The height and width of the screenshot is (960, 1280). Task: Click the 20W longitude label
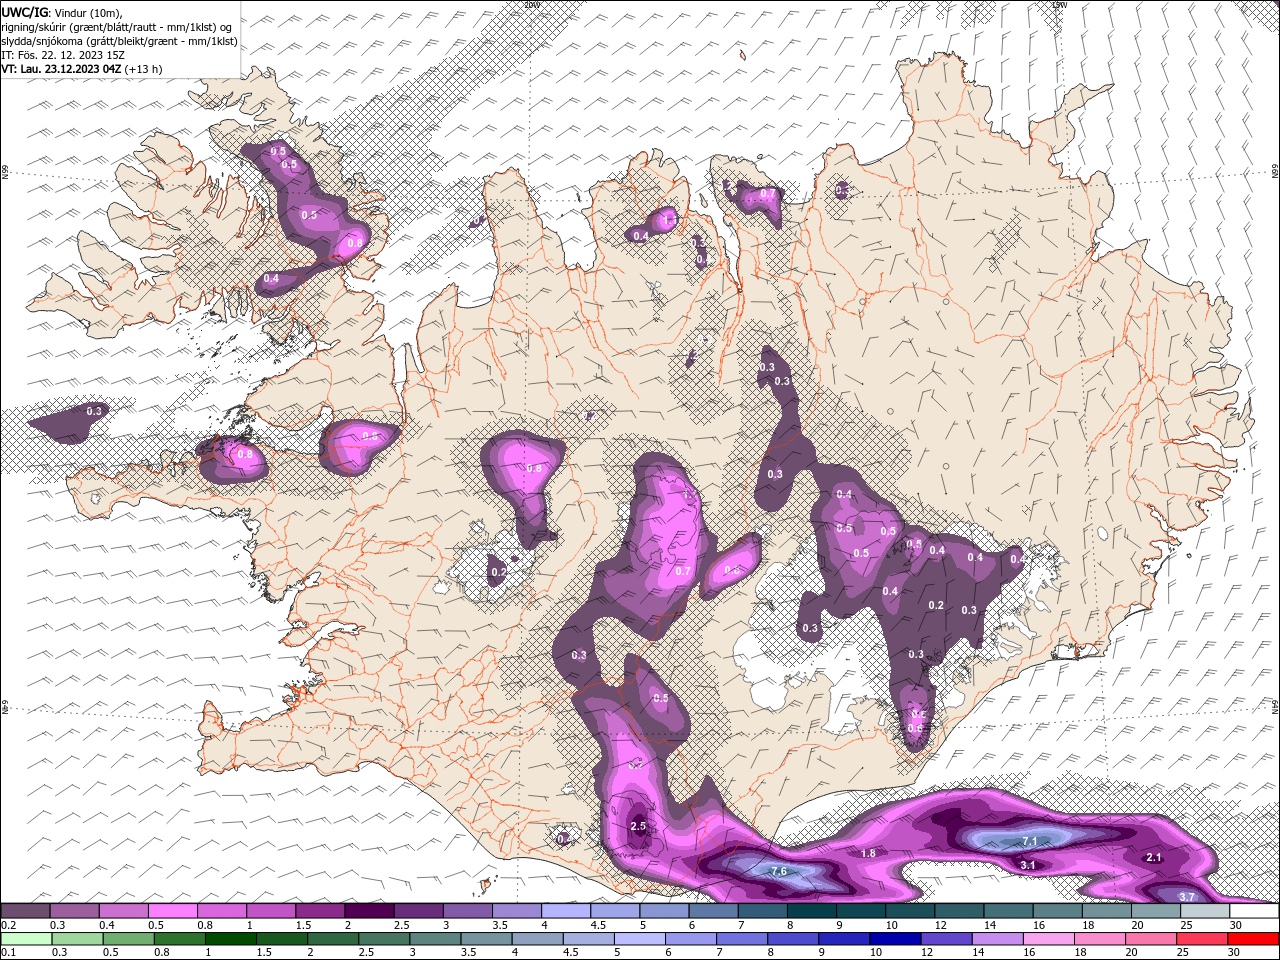[x=532, y=4]
